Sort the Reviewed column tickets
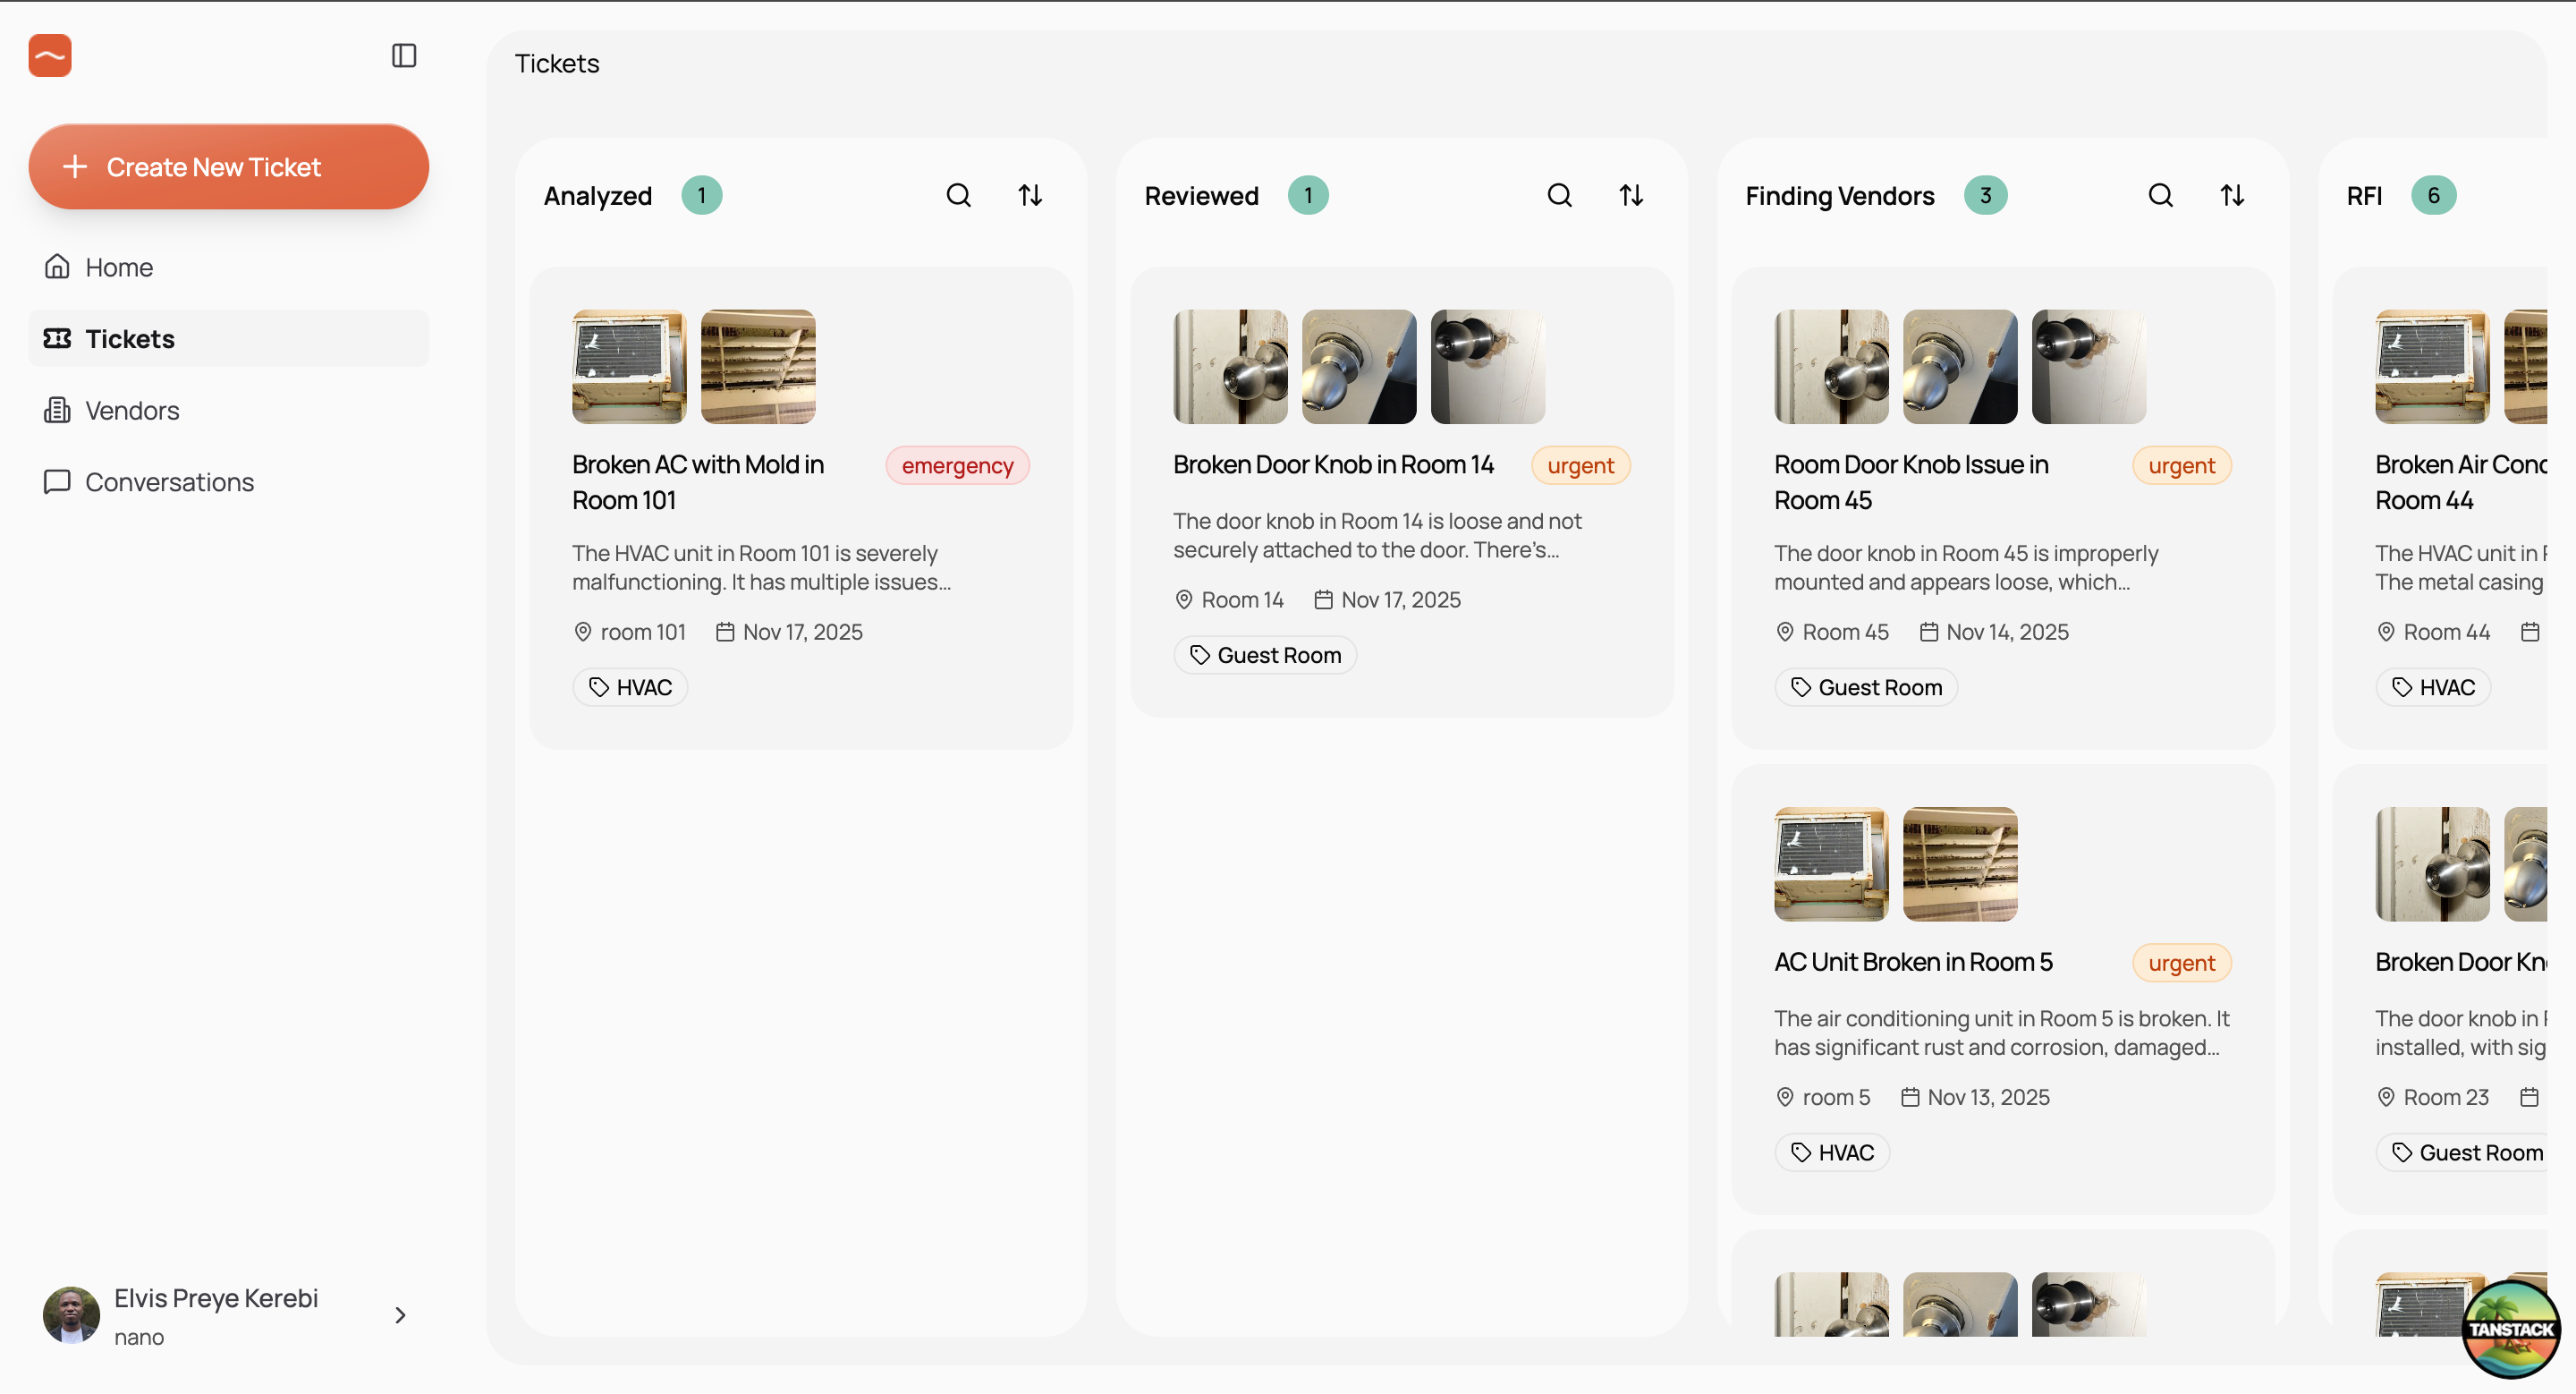The height and width of the screenshot is (1394, 2576). pyautogui.click(x=1631, y=195)
